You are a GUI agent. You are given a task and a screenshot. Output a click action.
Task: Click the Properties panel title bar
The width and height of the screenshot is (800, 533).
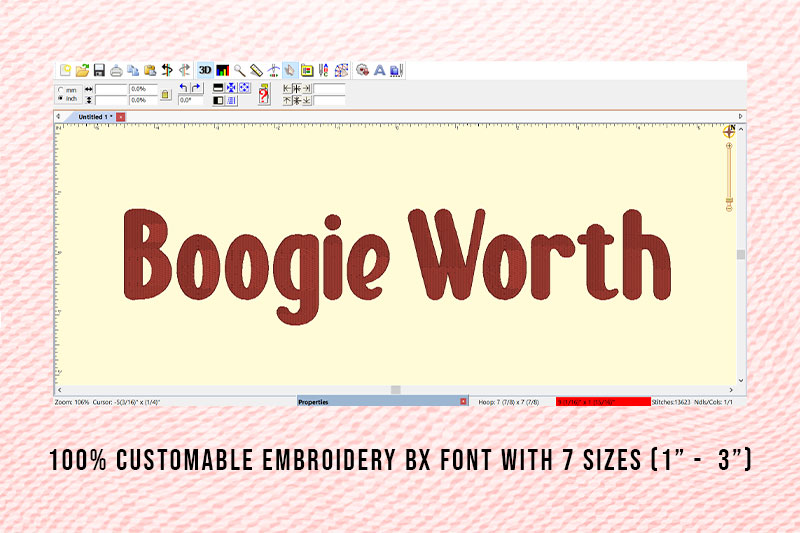tap(383, 401)
